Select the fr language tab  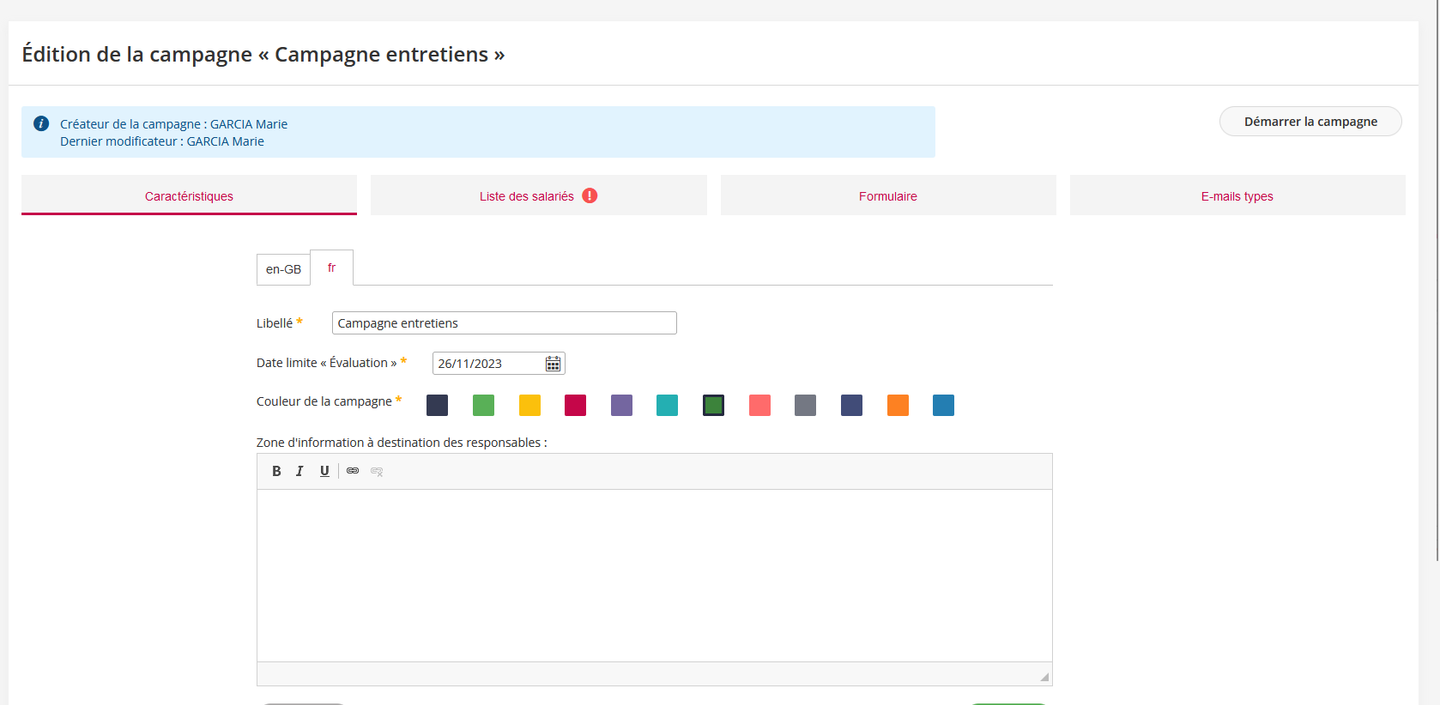[332, 268]
